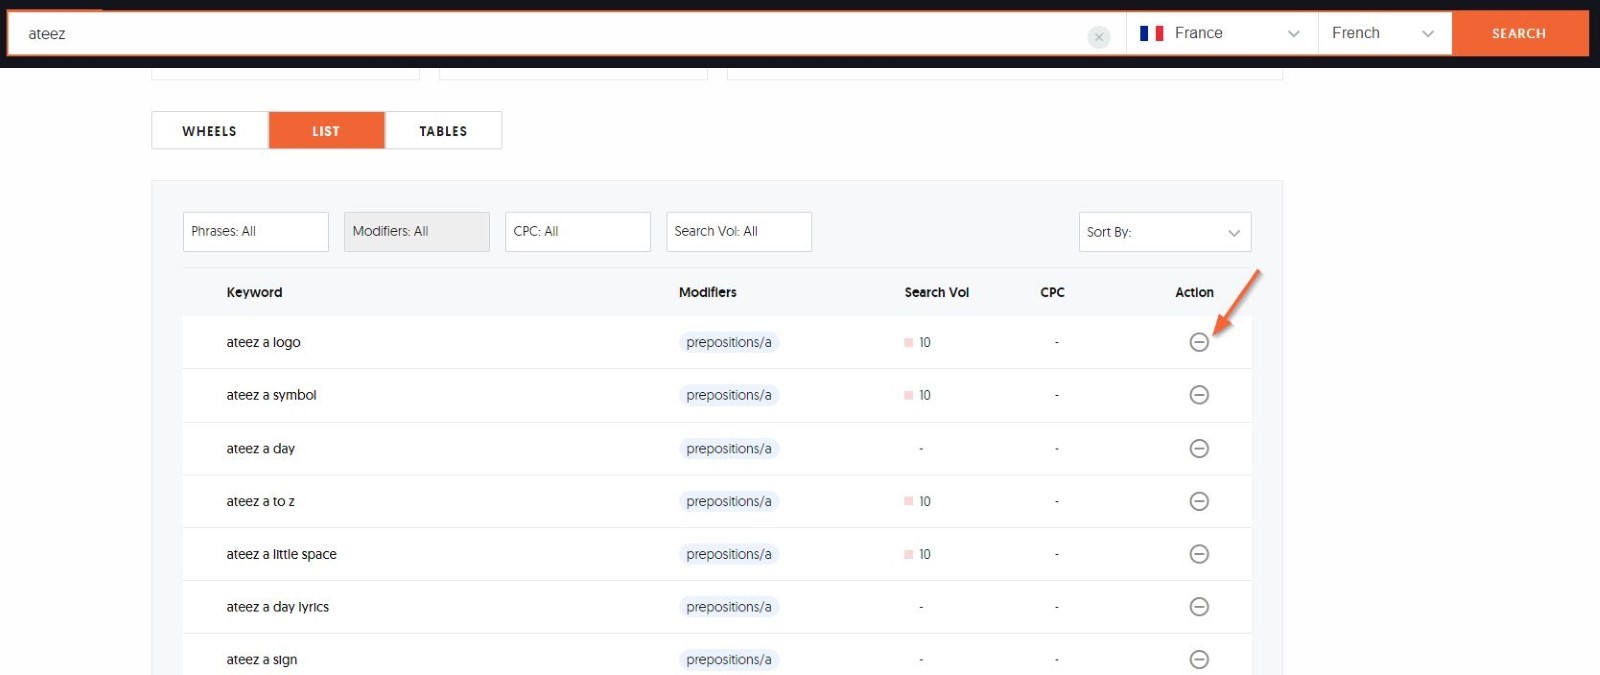Click the 'ateez a day' keyword text
The width and height of the screenshot is (1600, 675).
point(260,448)
